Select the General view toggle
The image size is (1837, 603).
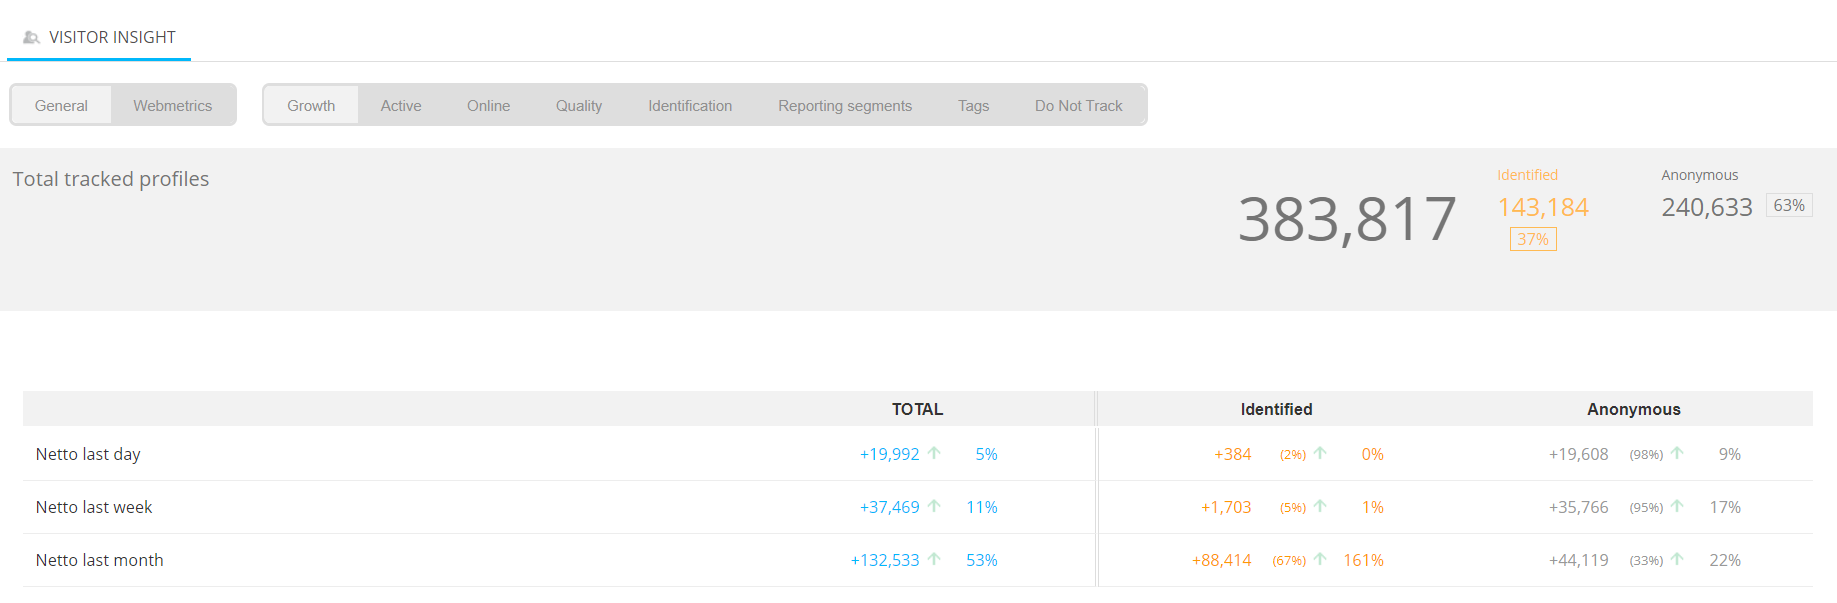[61, 106]
